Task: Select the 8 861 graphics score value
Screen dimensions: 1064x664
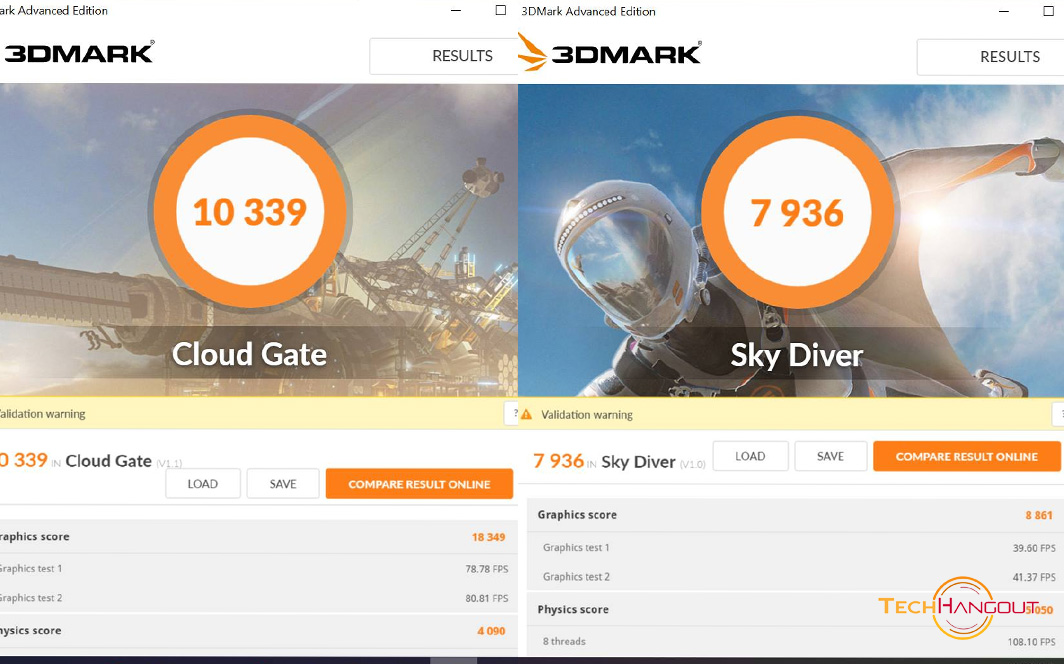Action: coord(1039,515)
